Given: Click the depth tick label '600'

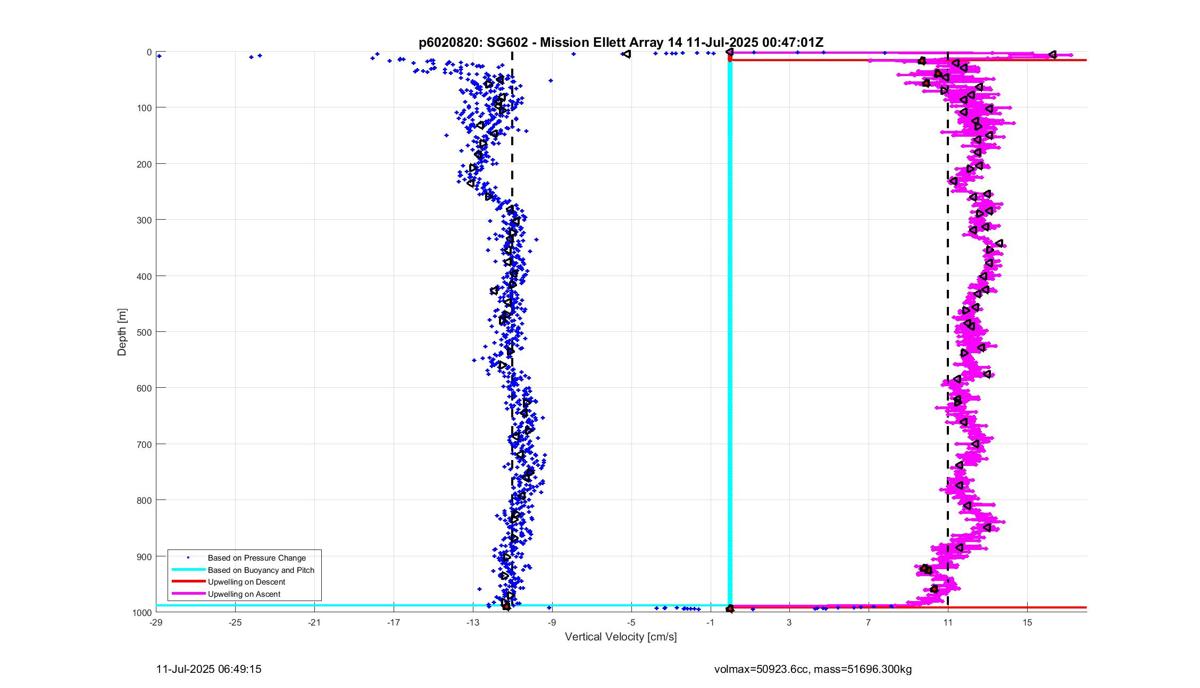Looking at the screenshot, I should click(x=144, y=388).
